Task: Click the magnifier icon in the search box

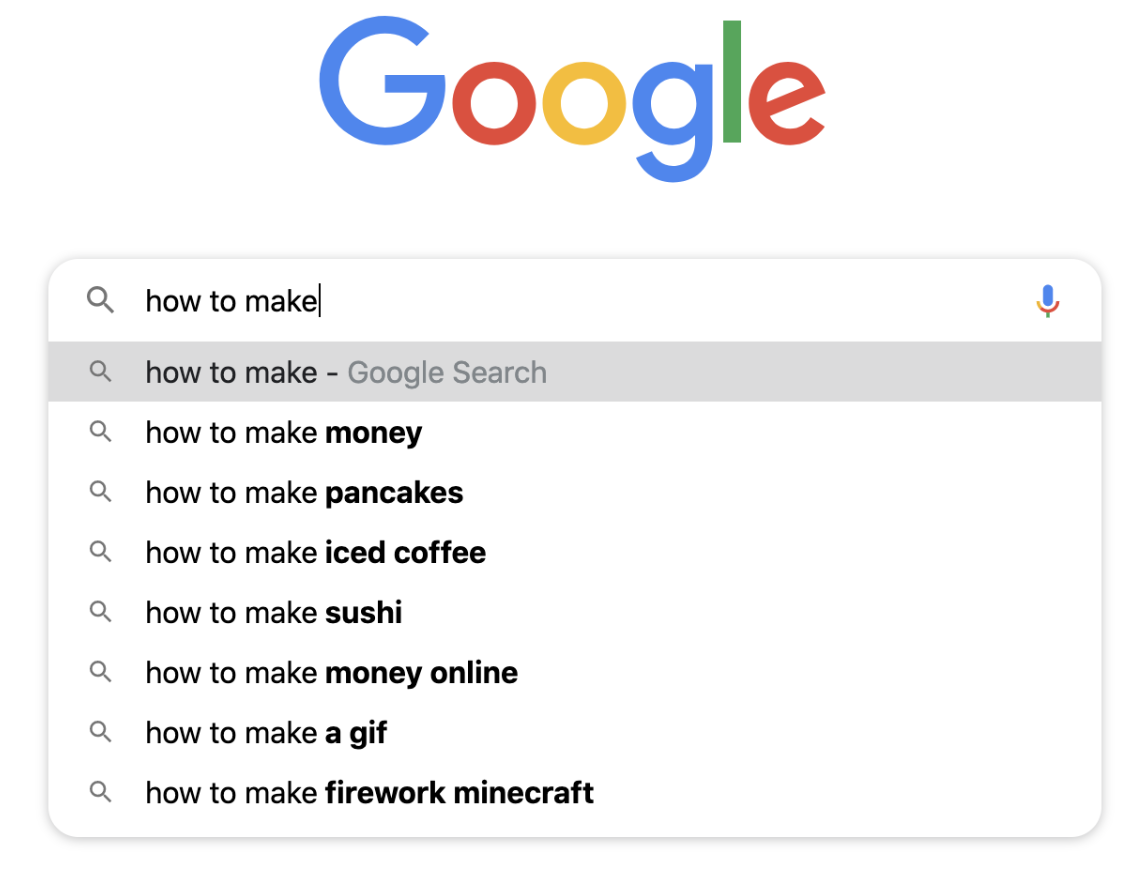Action: click(100, 300)
